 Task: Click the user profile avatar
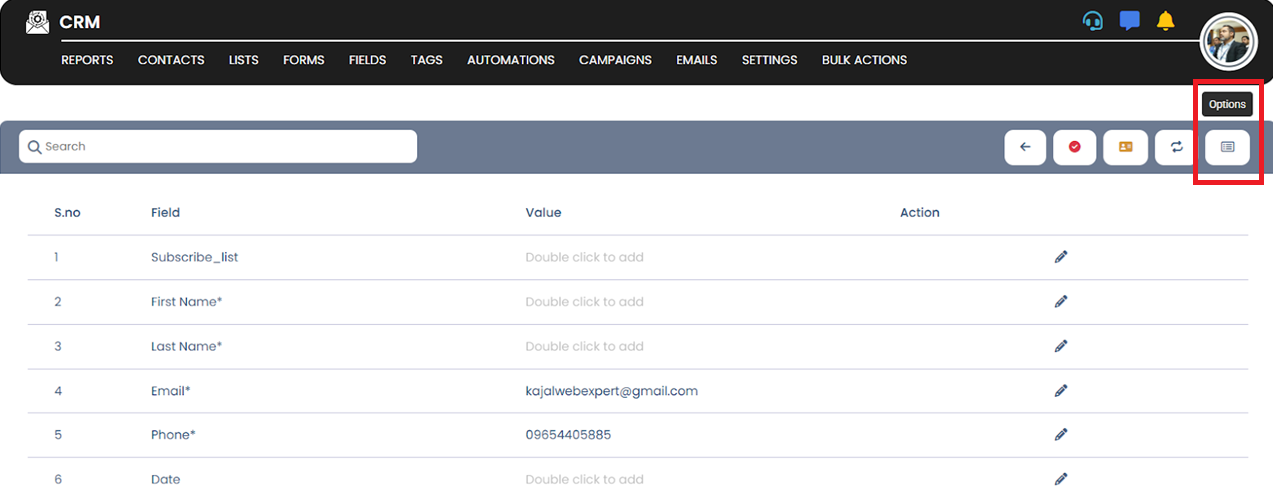pos(1228,42)
